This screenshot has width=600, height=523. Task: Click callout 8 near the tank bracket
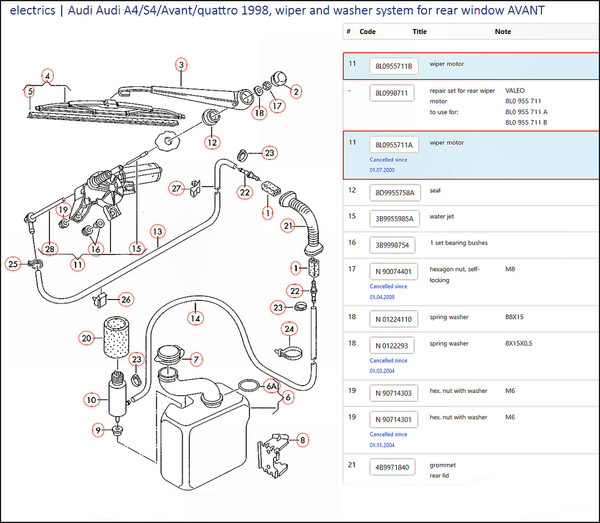303,436
